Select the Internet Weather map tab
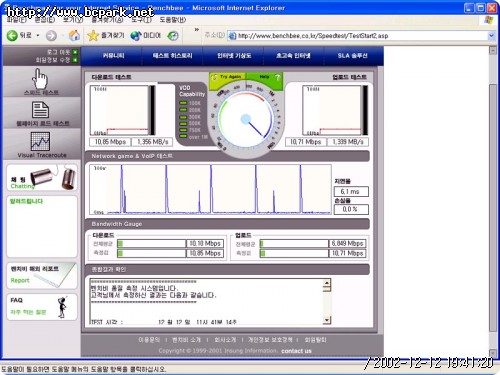This screenshot has height=375, width=500. 234,56
